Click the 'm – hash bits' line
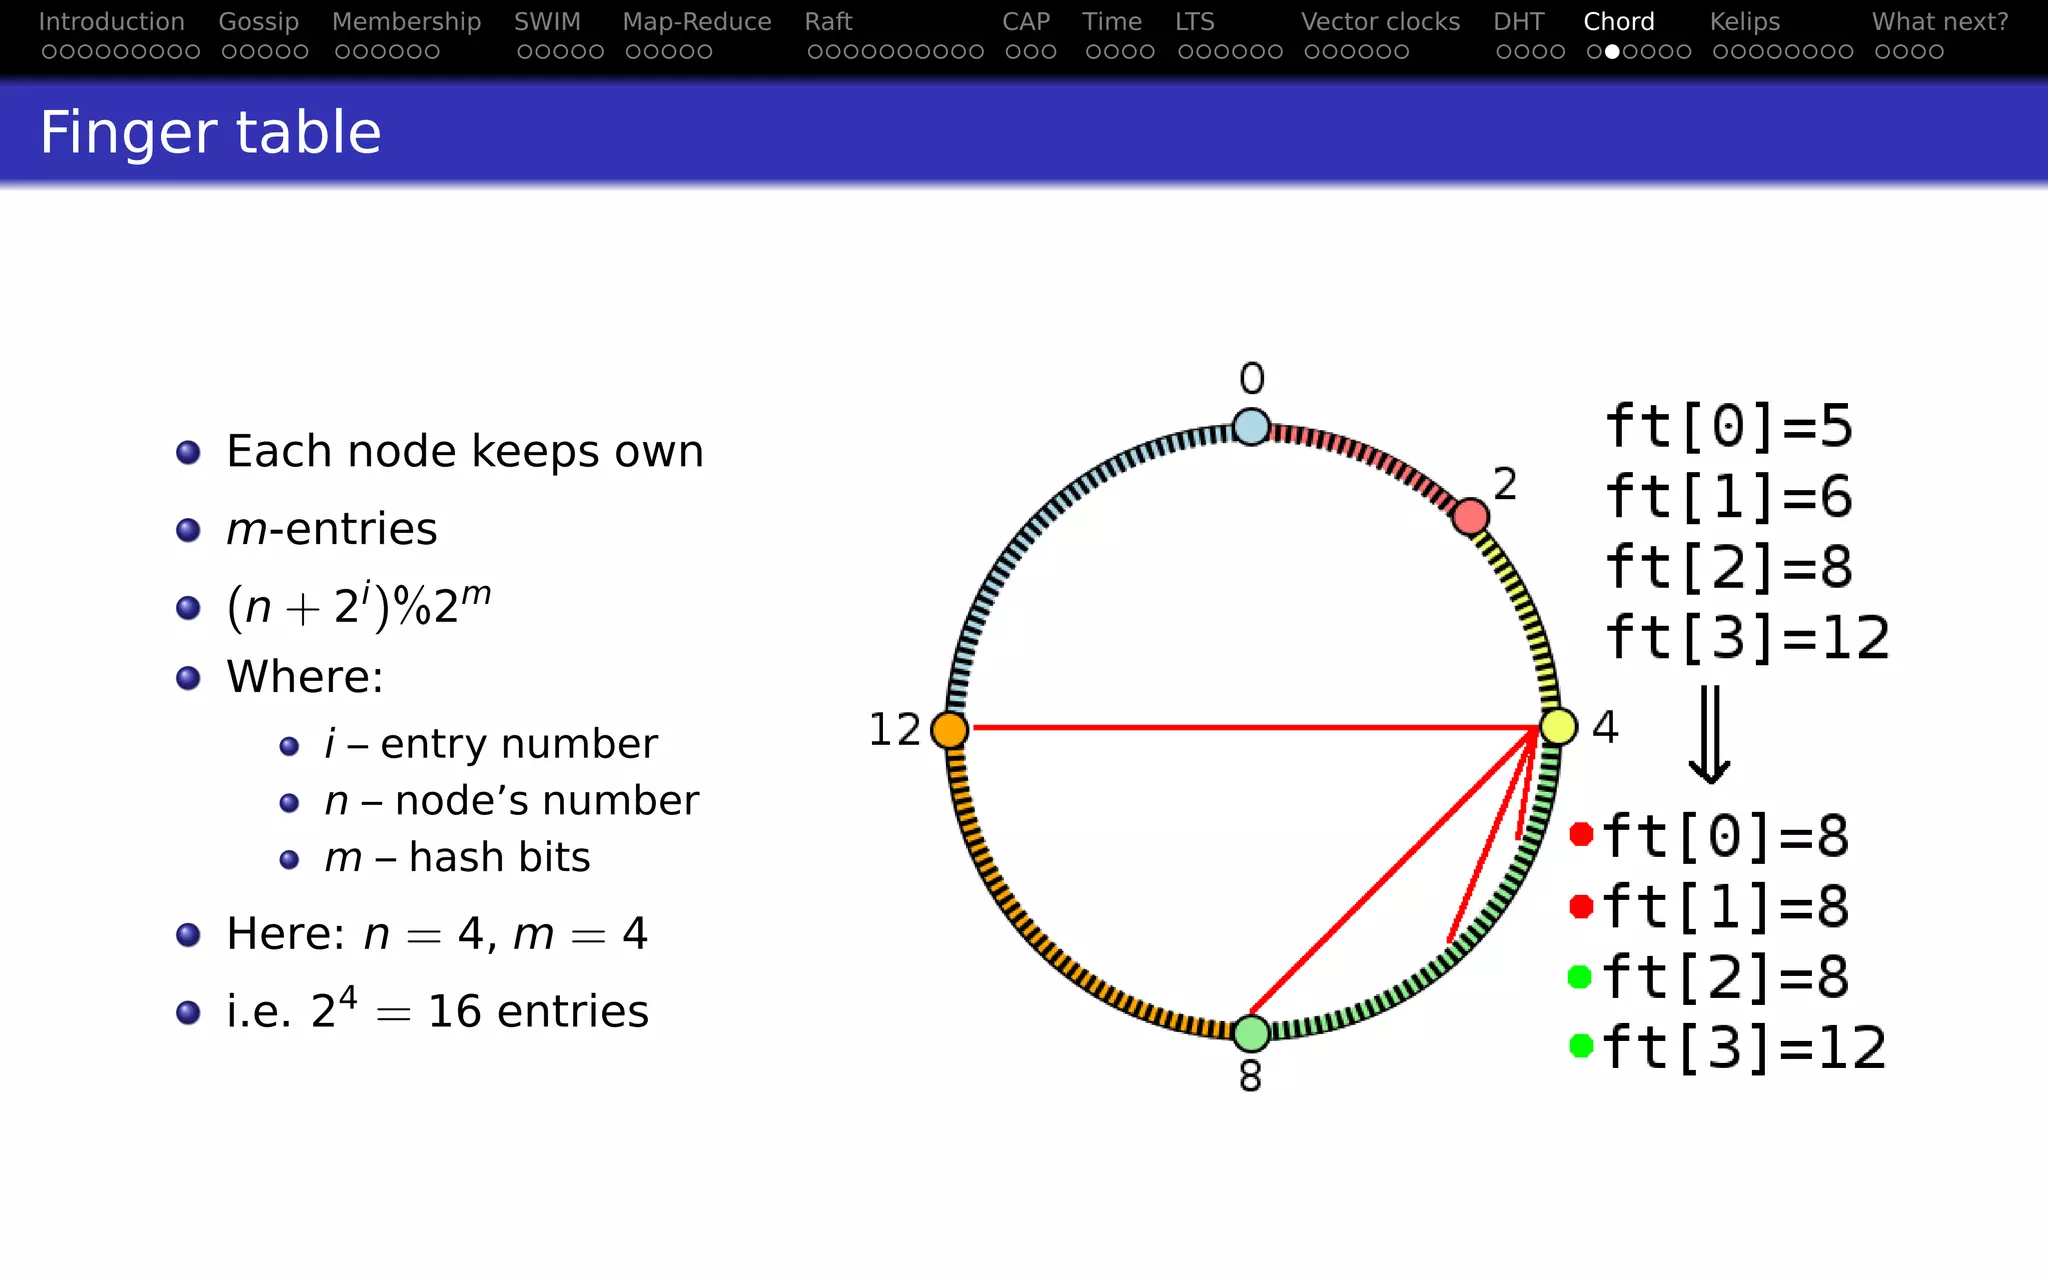The image size is (2048, 1280). click(457, 858)
